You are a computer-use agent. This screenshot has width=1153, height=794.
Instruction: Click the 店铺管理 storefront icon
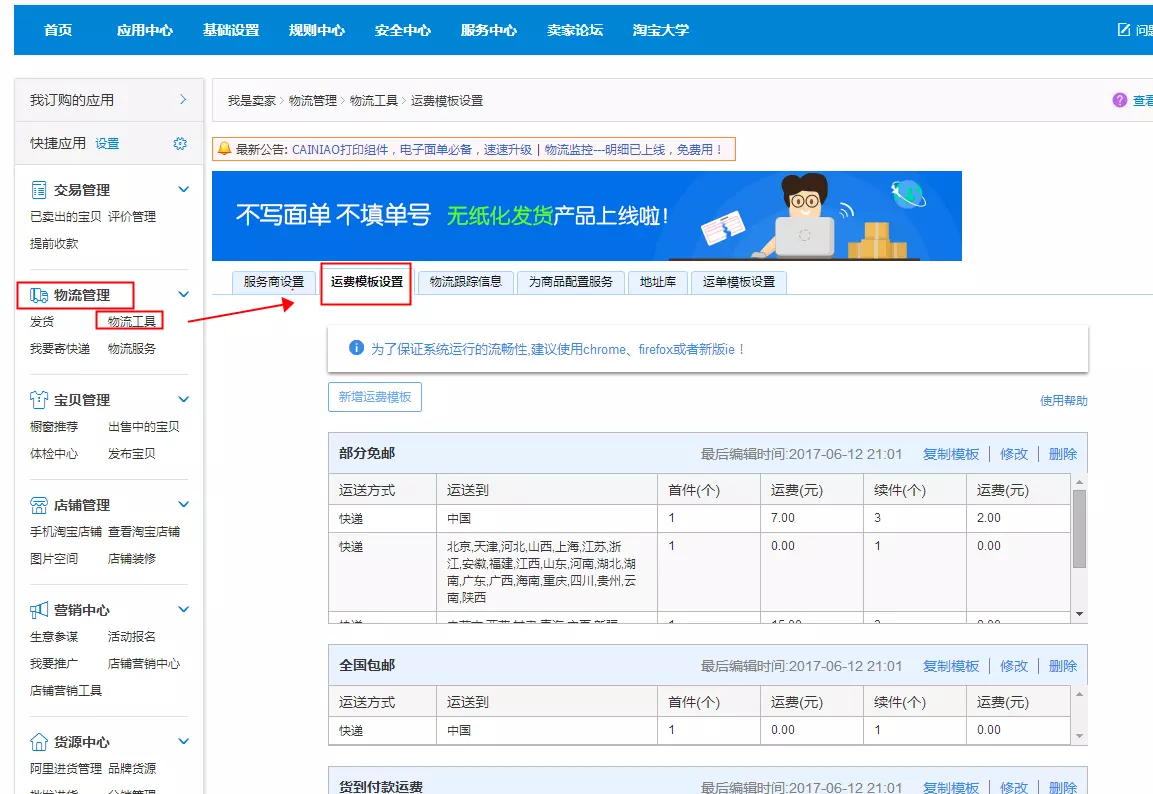point(39,505)
